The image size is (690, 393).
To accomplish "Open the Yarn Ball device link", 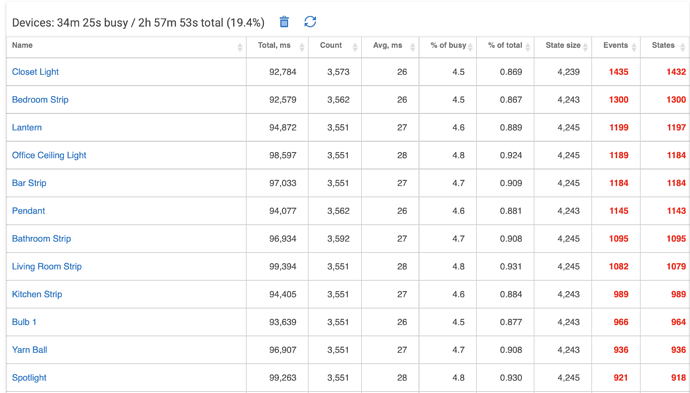I will [x=29, y=350].
